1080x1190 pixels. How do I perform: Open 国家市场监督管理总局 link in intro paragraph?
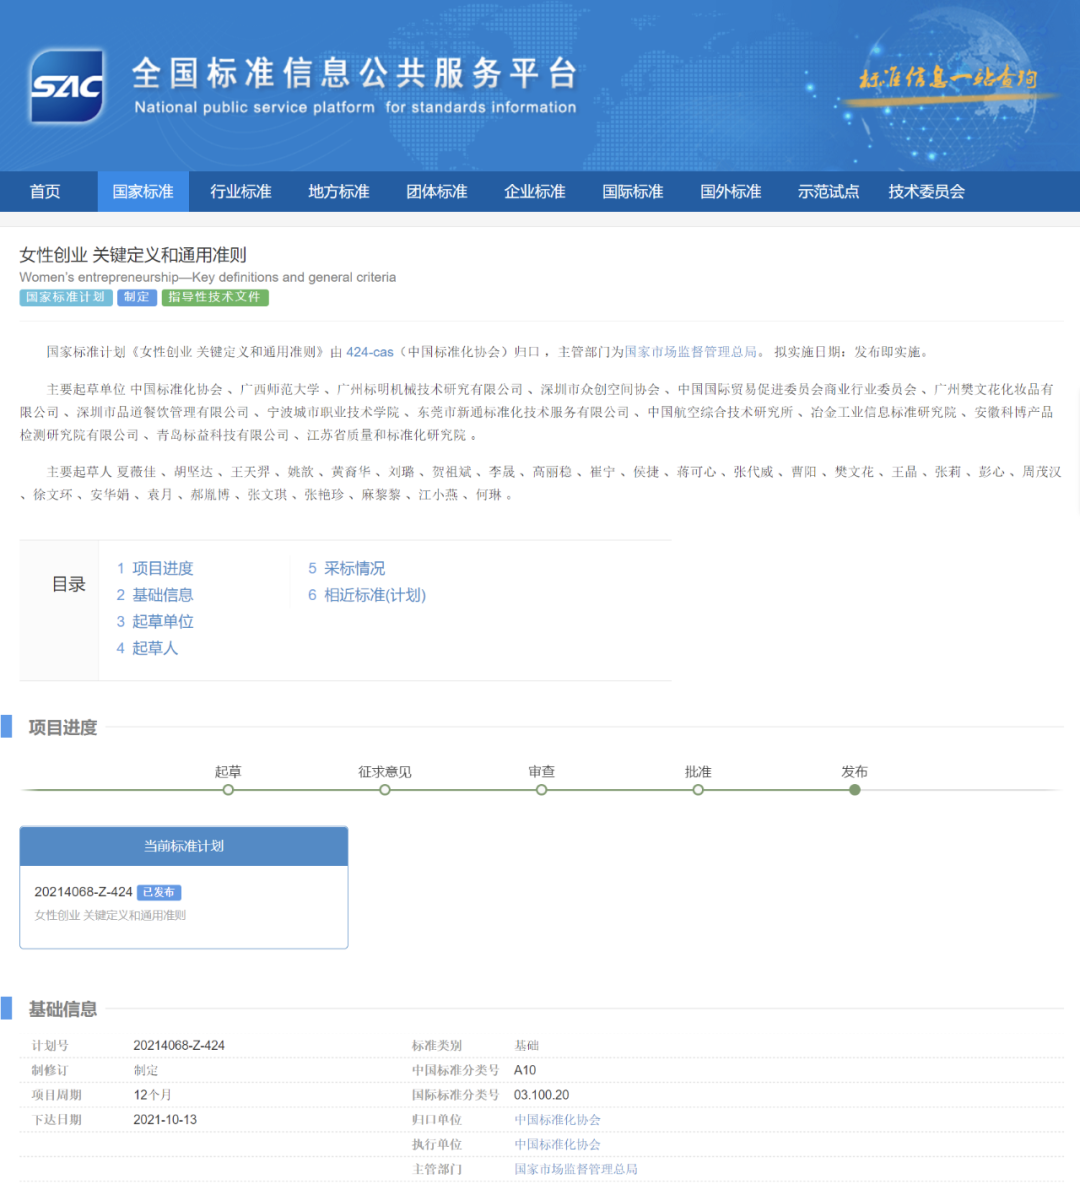[x=690, y=352]
